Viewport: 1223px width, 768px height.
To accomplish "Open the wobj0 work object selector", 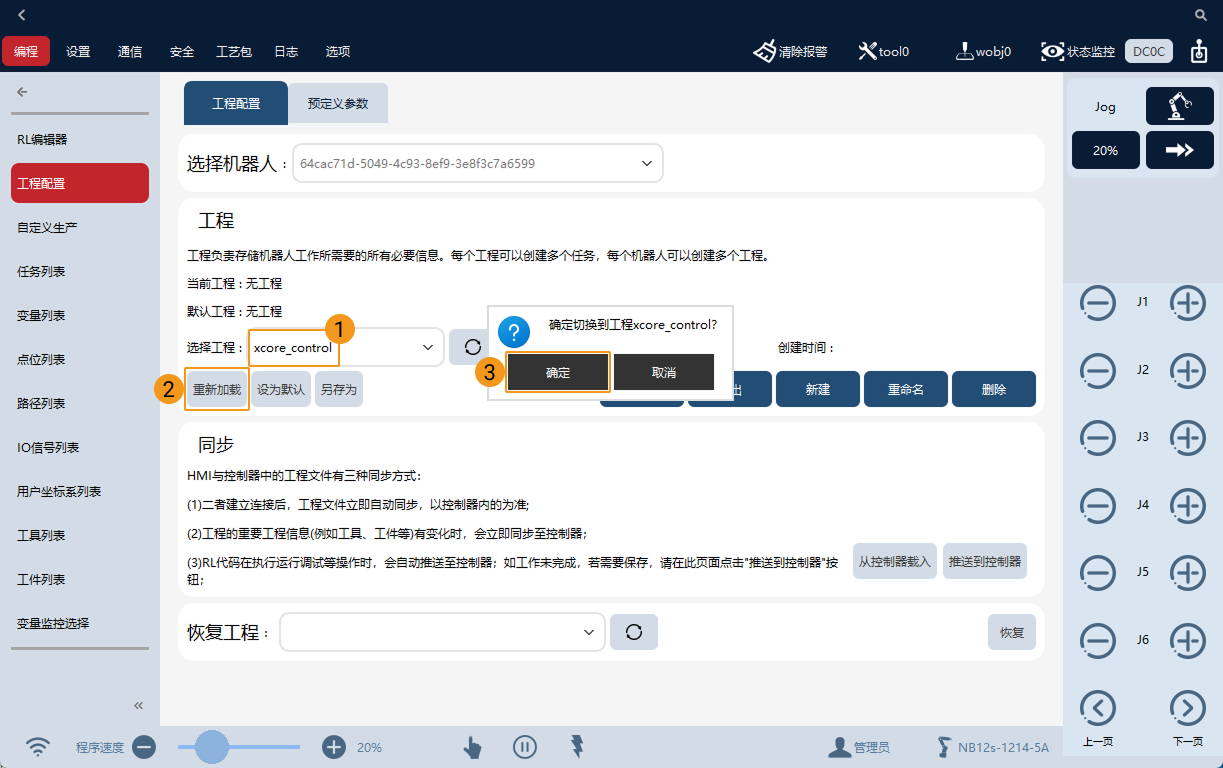I will 983,51.
